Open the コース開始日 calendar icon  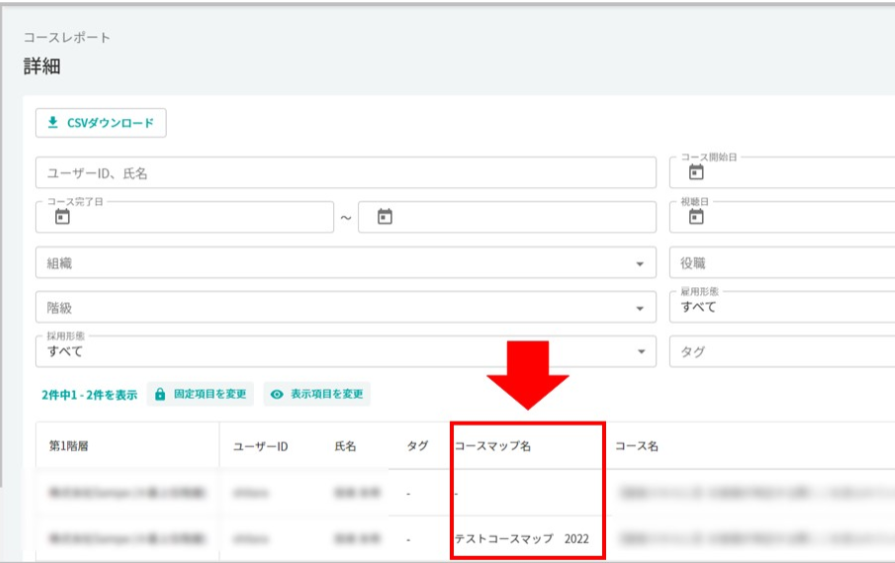696,172
